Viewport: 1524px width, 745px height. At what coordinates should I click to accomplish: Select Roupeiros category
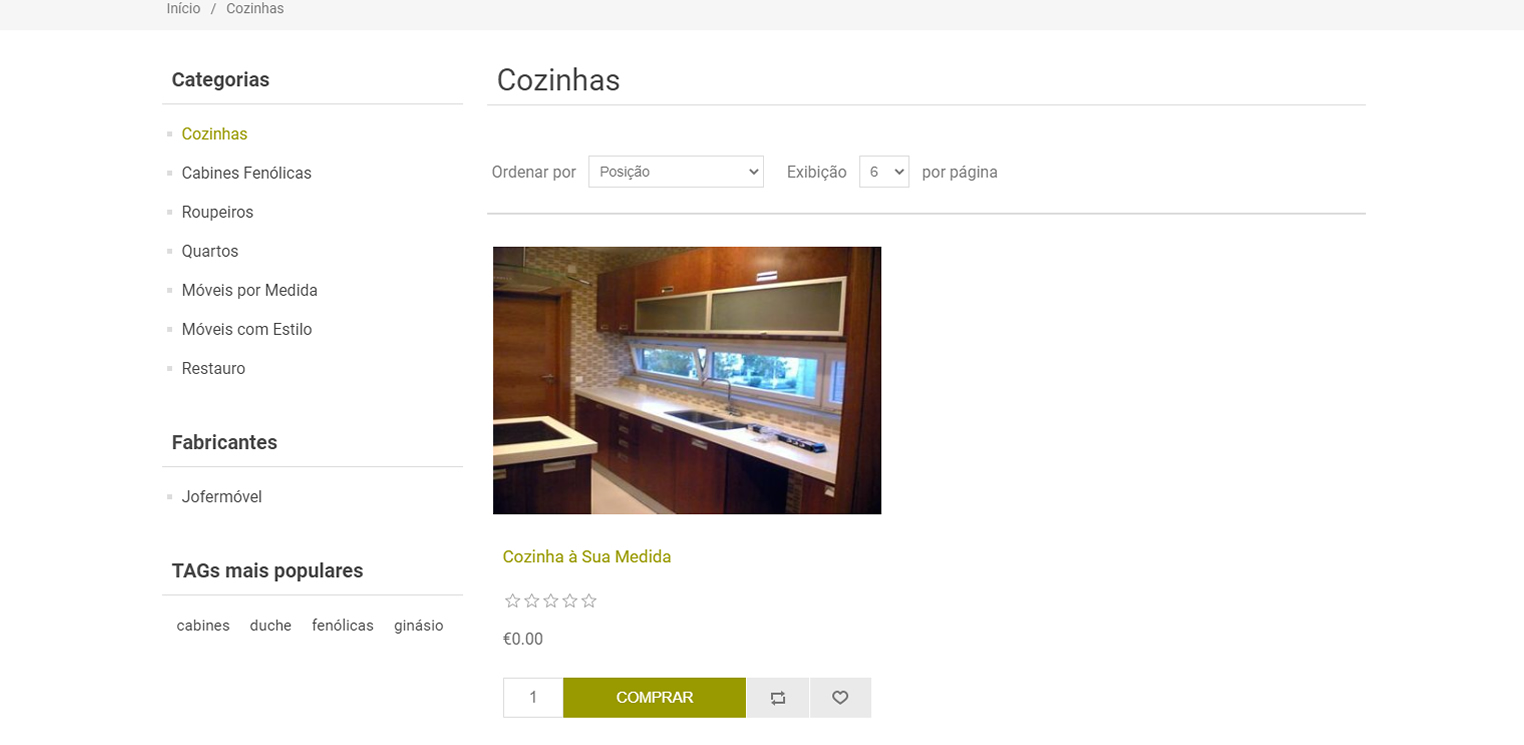217,212
